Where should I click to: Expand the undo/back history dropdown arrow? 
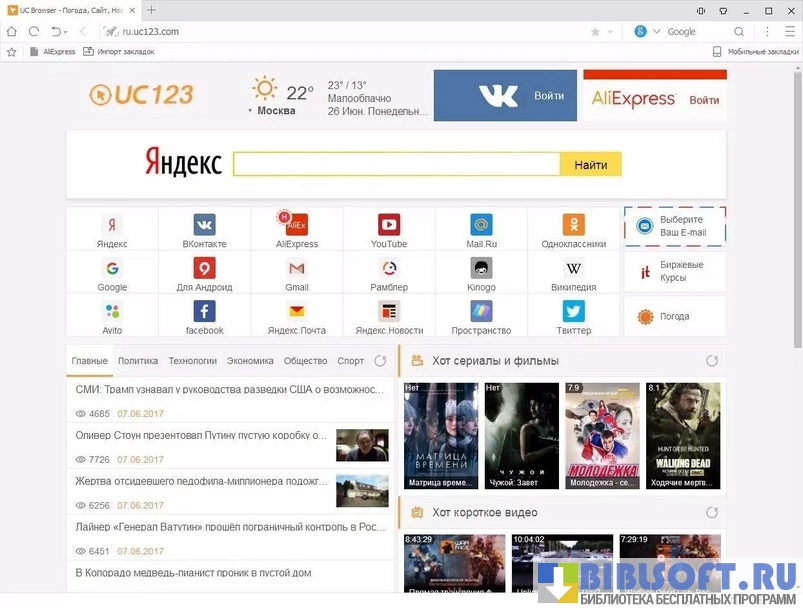[68, 32]
